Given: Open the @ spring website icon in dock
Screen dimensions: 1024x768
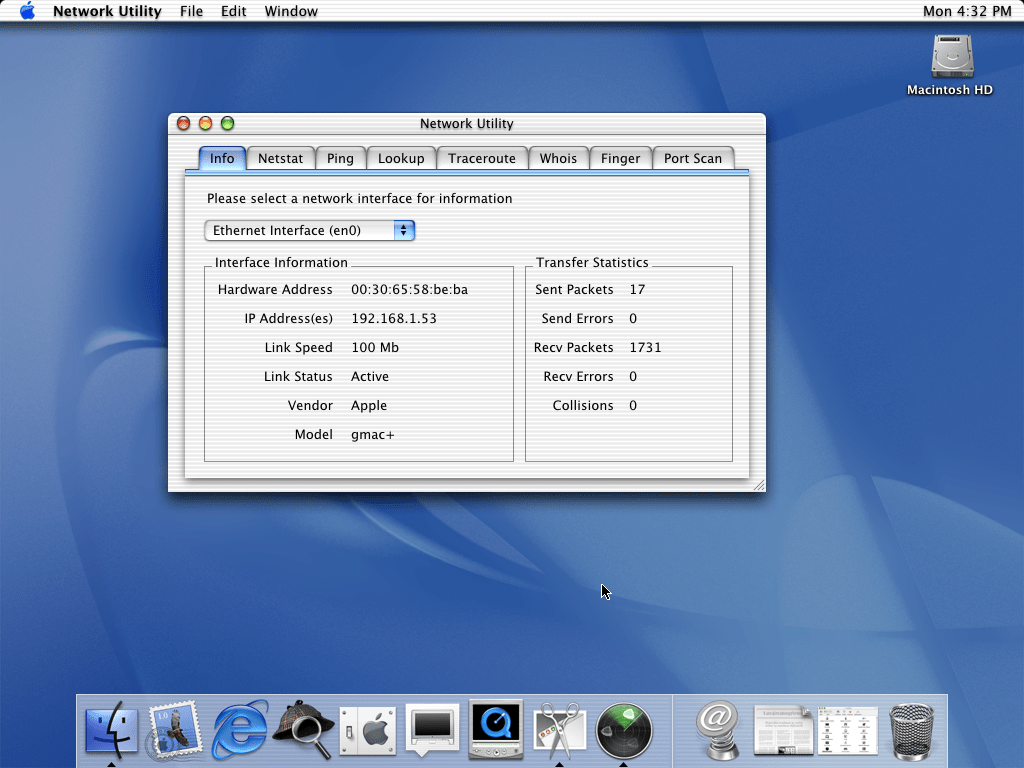Looking at the screenshot, I should click(717, 730).
